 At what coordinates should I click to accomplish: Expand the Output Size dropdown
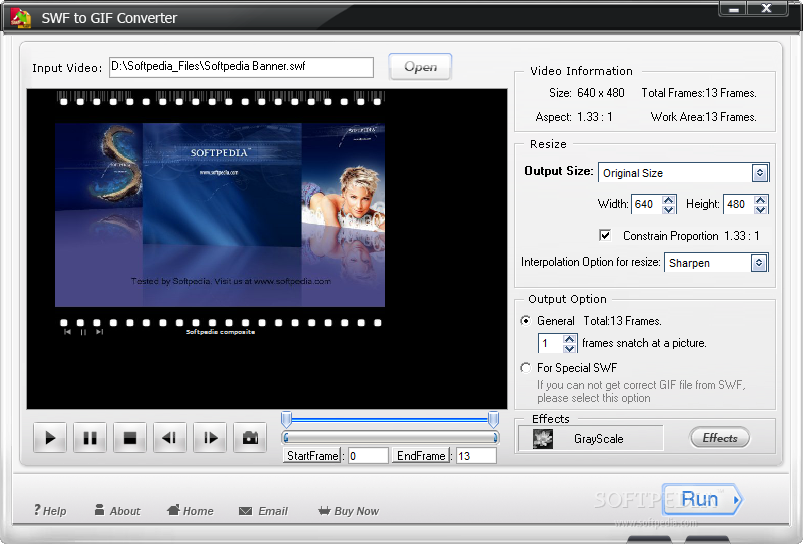[x=760, y=173]
